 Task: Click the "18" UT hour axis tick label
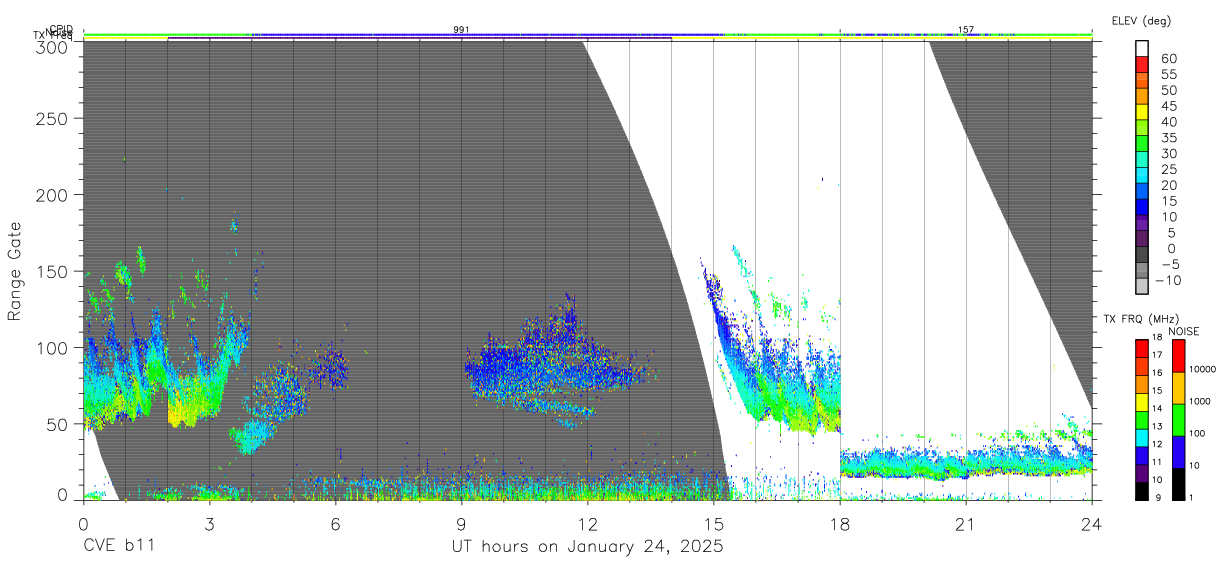[840, 523]
